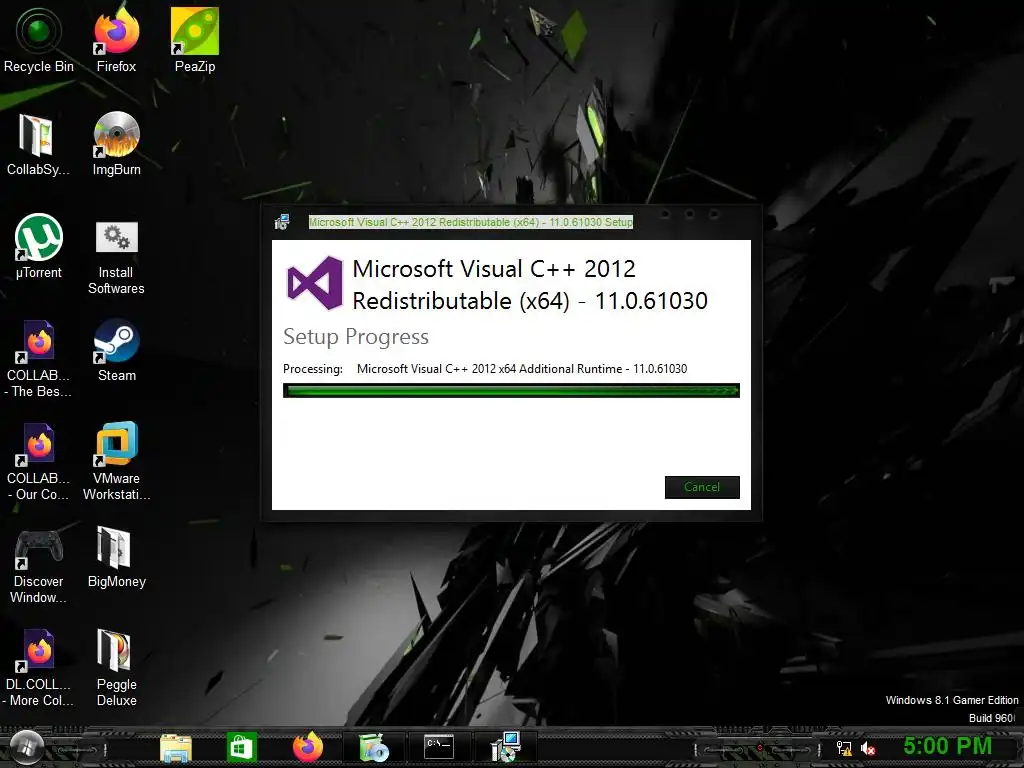Click the Visual Studio logo in setup dialog

pos(315,283)
